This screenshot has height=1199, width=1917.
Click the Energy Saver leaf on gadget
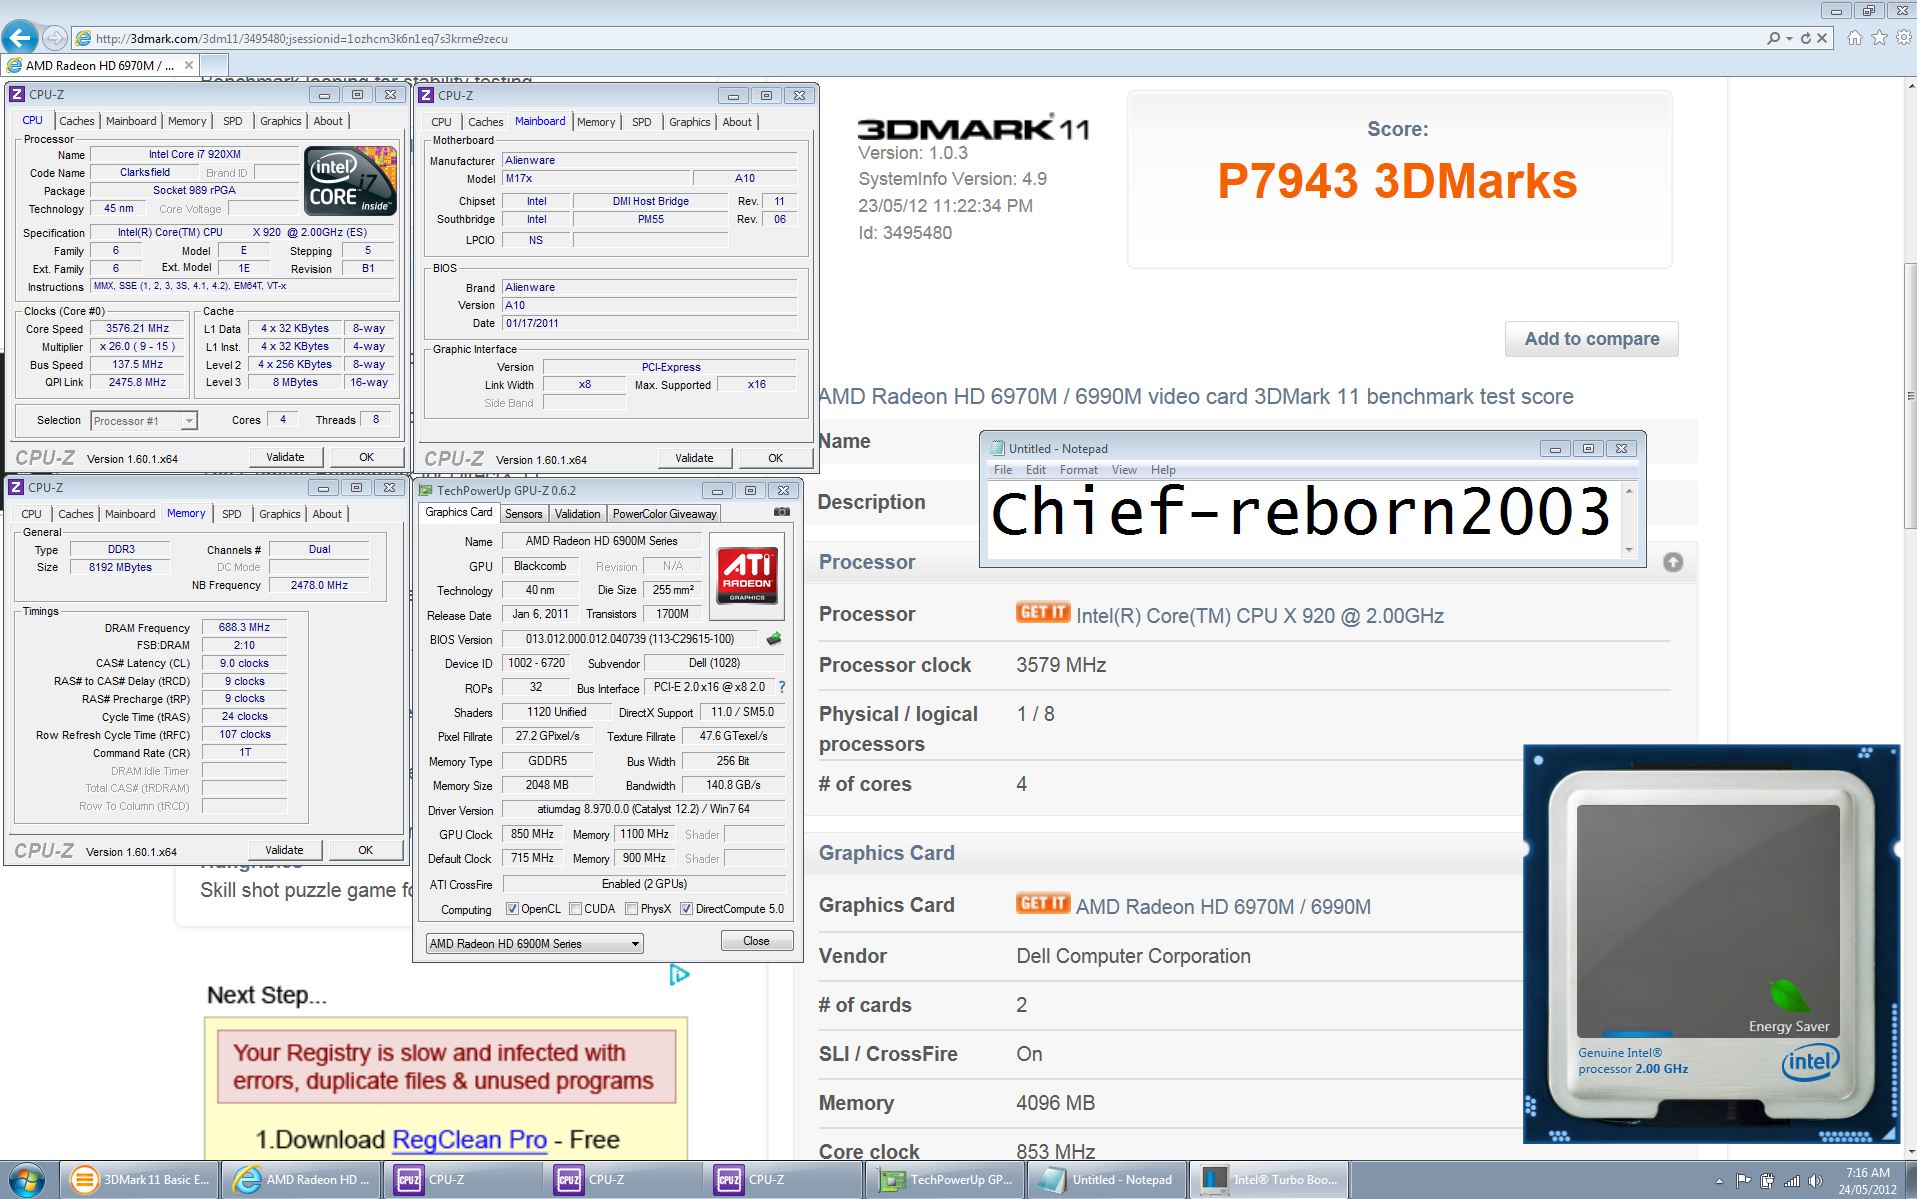coord(1788,997)
